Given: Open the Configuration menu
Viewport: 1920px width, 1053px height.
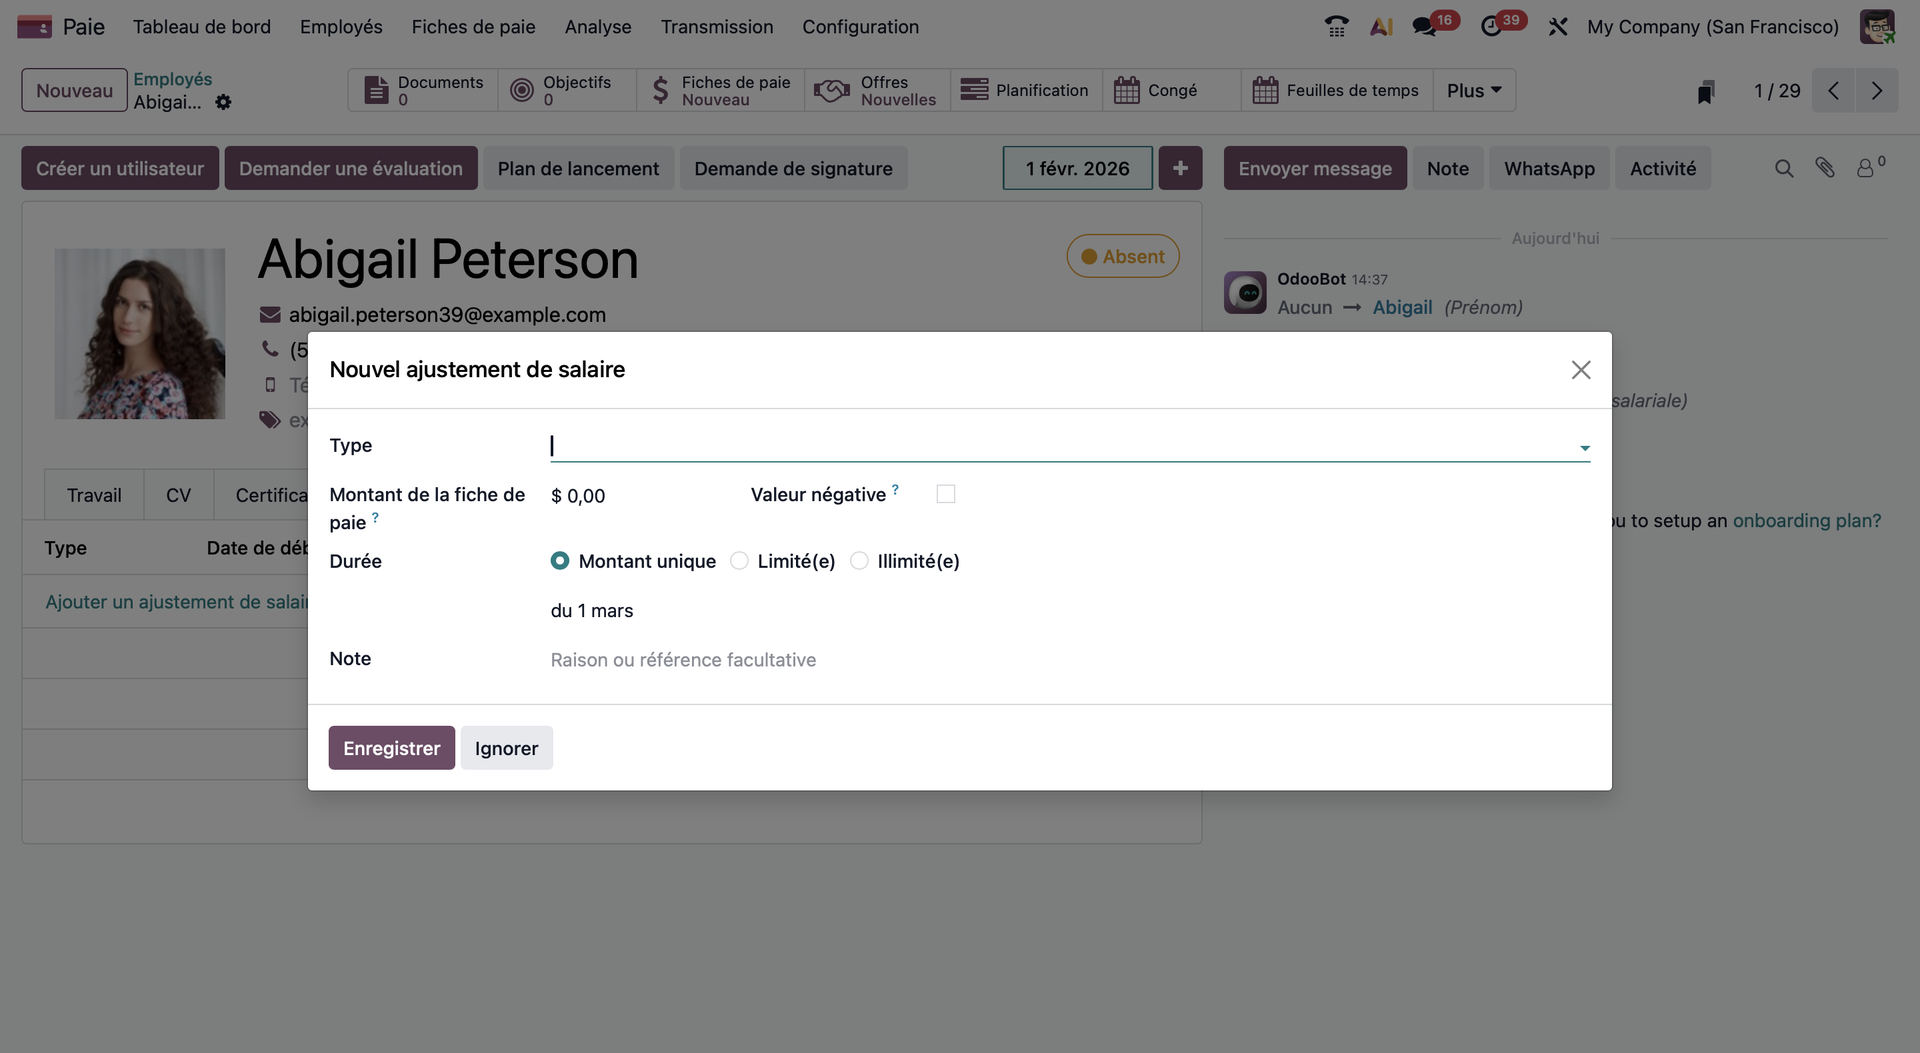Looking at the screenshot, I should click(860, 27).
